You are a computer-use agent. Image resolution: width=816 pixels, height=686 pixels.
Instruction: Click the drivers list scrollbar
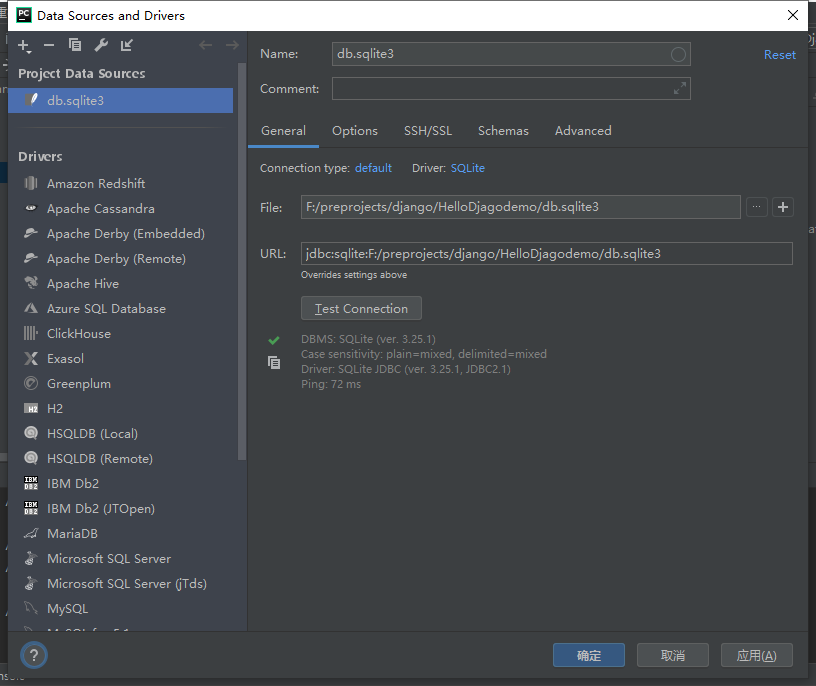[241, 261]
